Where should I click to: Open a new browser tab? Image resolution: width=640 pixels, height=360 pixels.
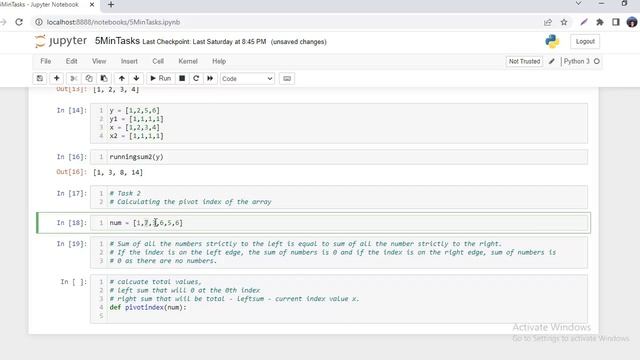coord(111,4)
